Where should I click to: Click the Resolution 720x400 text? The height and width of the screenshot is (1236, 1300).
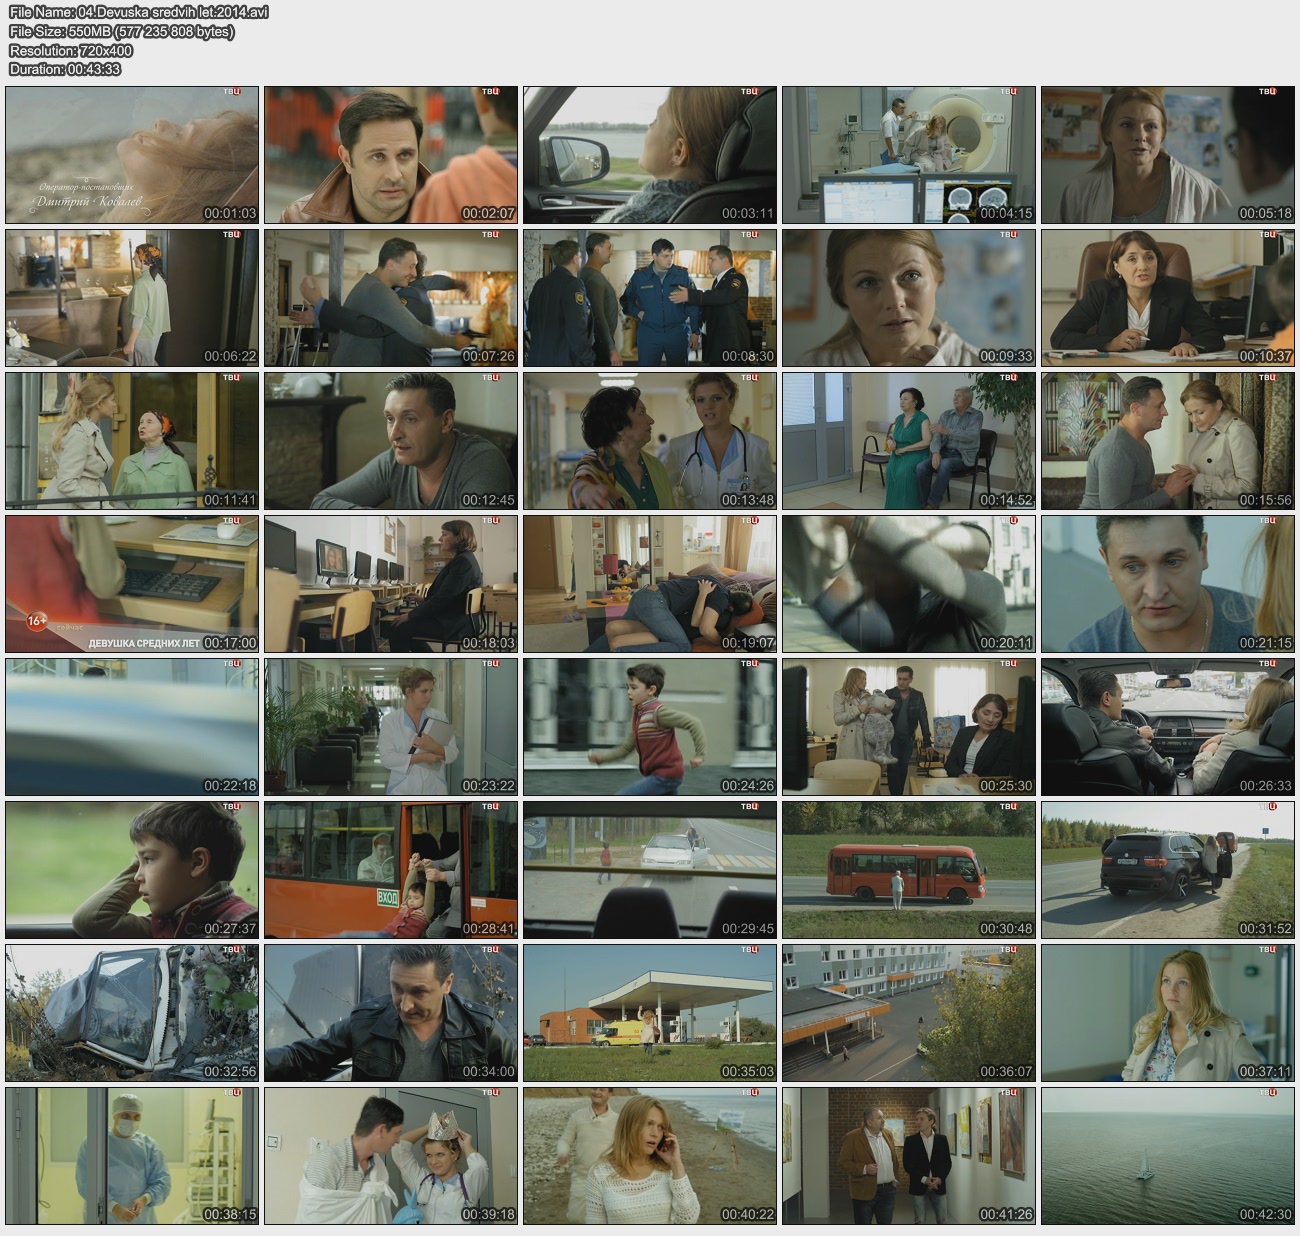coord(70,50)
